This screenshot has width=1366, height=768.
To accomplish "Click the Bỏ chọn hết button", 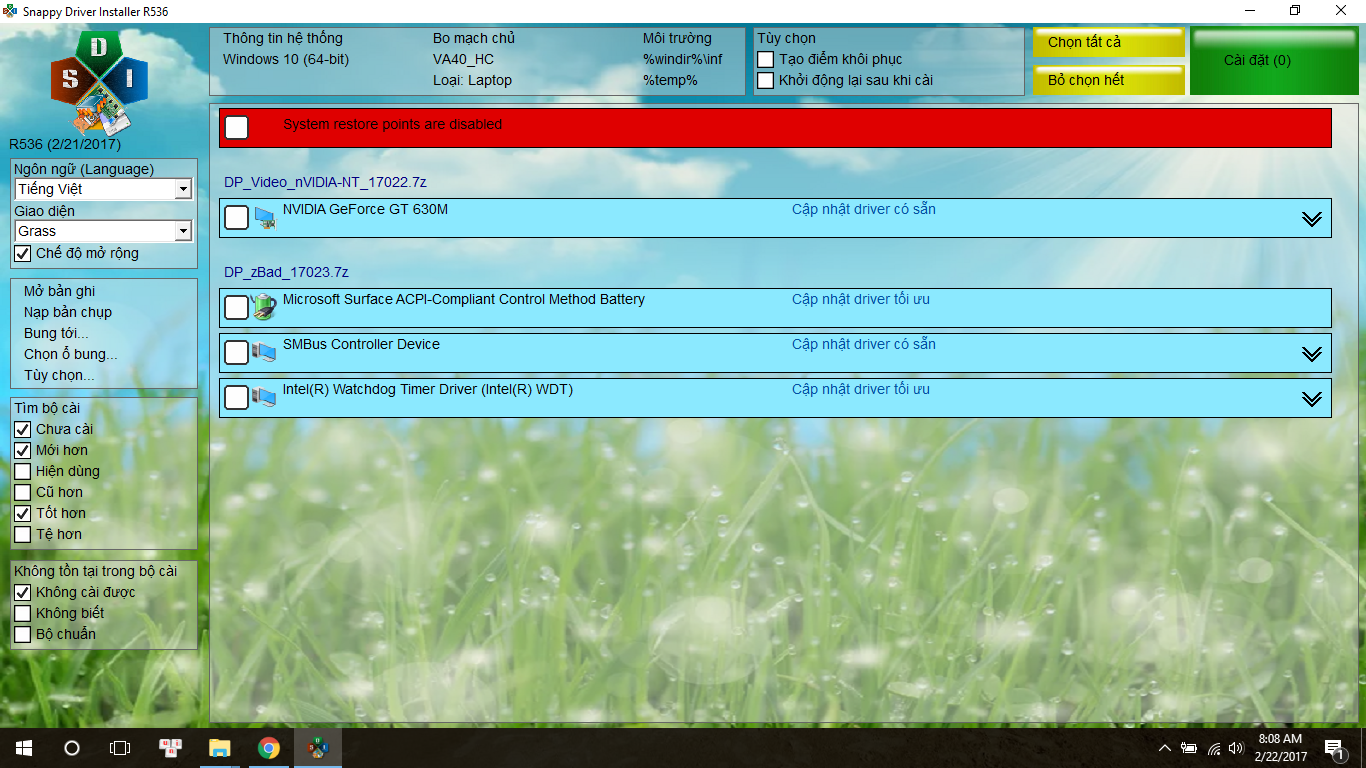I will pyautogui.click(x=1109, y=80).
